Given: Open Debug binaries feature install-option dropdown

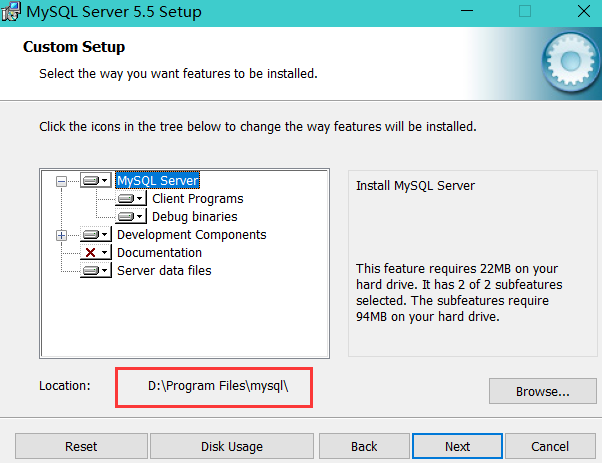Looking at the screenshot, I should [131, 217].
